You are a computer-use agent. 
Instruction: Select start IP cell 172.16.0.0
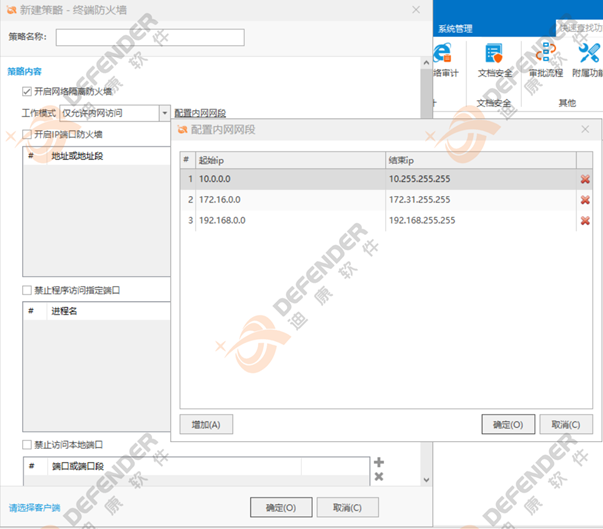click(x=290, y=200)
